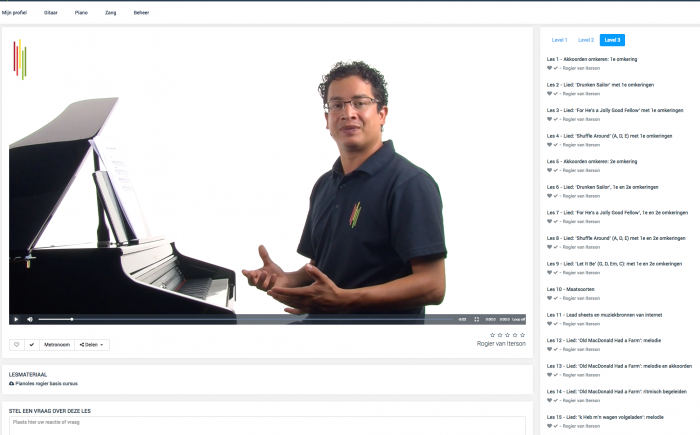Open lesson Les 10 - Maatsoorten
This screenshot has height=435, width=700.
580,288
